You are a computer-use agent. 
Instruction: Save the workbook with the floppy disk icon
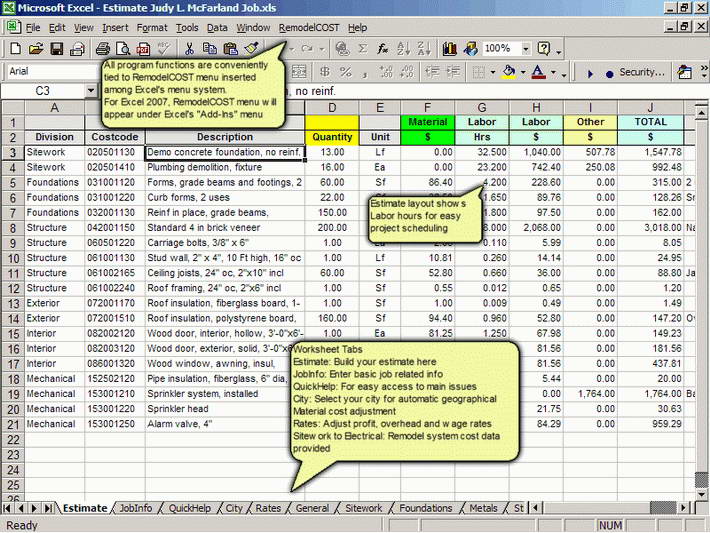[57, 48]
